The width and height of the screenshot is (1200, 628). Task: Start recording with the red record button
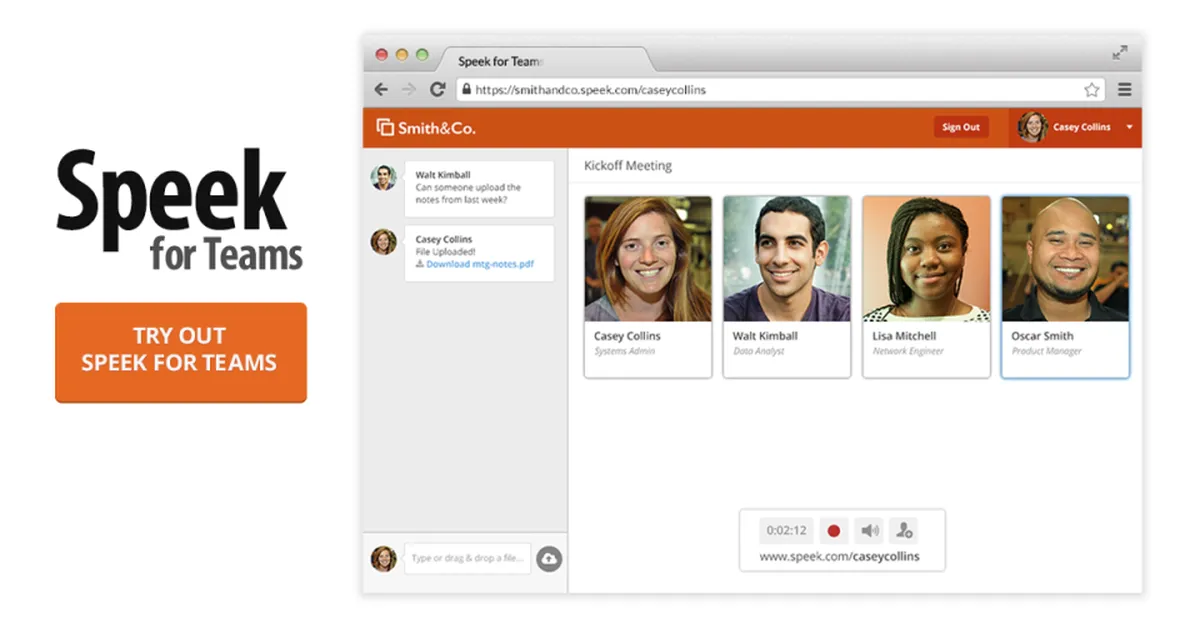(834, 530)
